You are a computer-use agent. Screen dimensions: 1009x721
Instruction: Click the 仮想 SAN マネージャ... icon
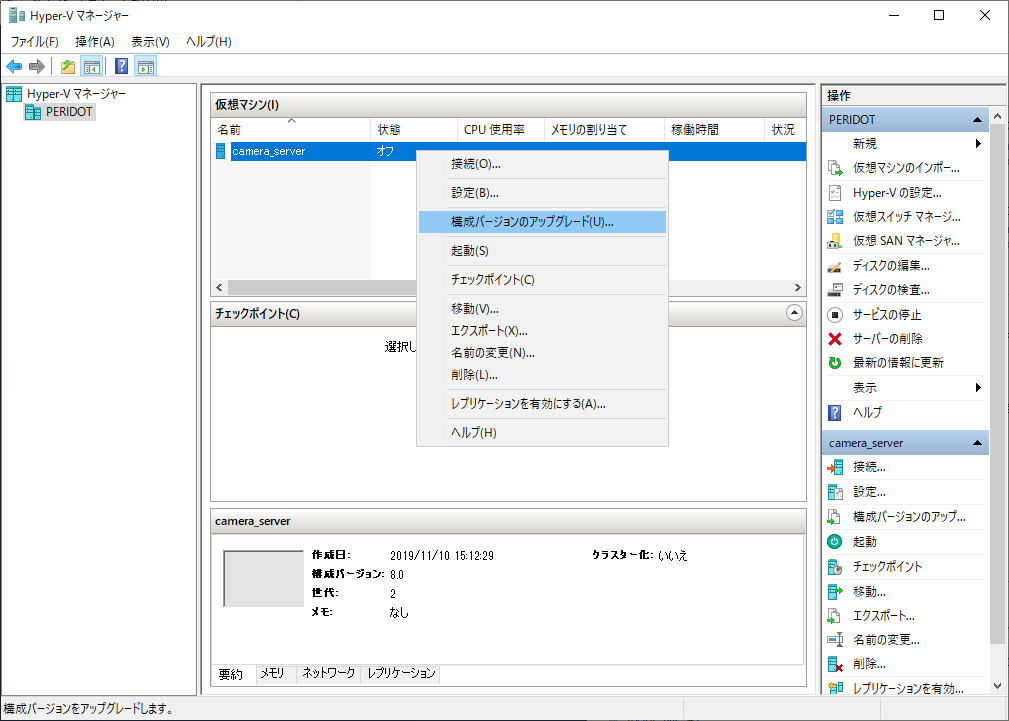[835, 241]
